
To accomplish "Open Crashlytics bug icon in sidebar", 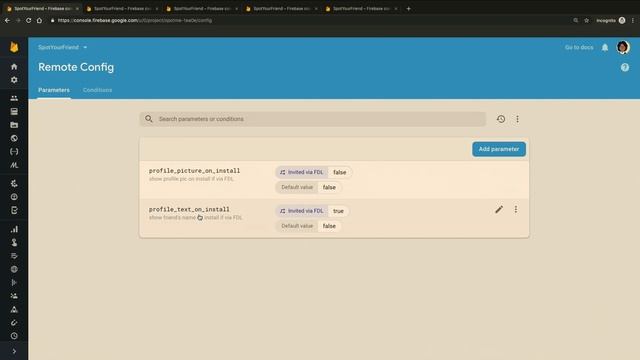I will coord(14,184).
